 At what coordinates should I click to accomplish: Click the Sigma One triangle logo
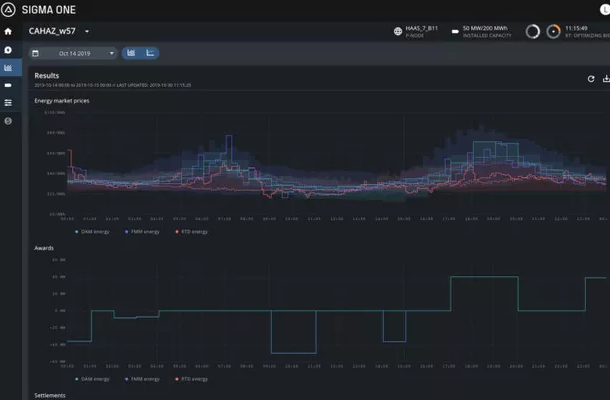click(9, 9)
